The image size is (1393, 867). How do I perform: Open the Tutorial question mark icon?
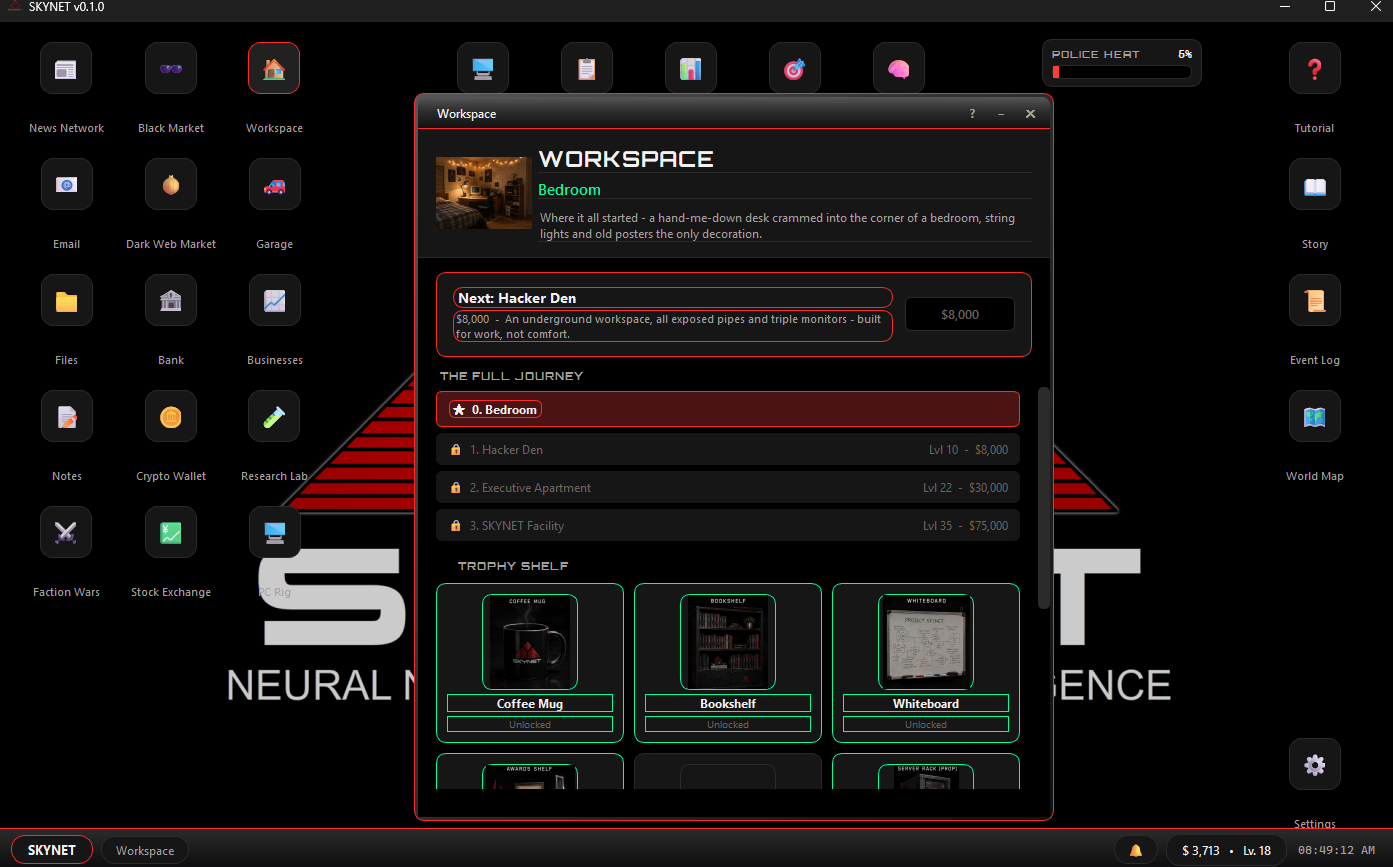1315,69
